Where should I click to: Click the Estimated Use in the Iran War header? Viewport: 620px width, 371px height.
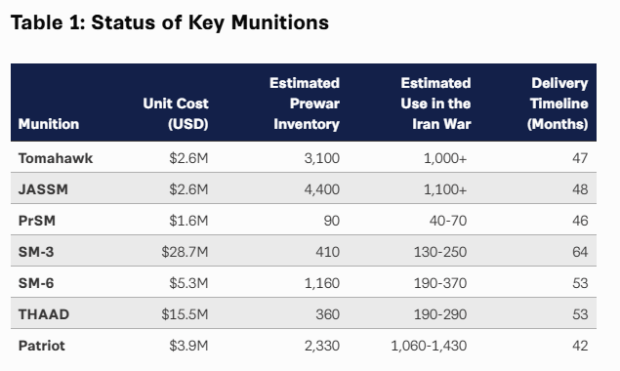pyautogui.click(x=436, y=104)
